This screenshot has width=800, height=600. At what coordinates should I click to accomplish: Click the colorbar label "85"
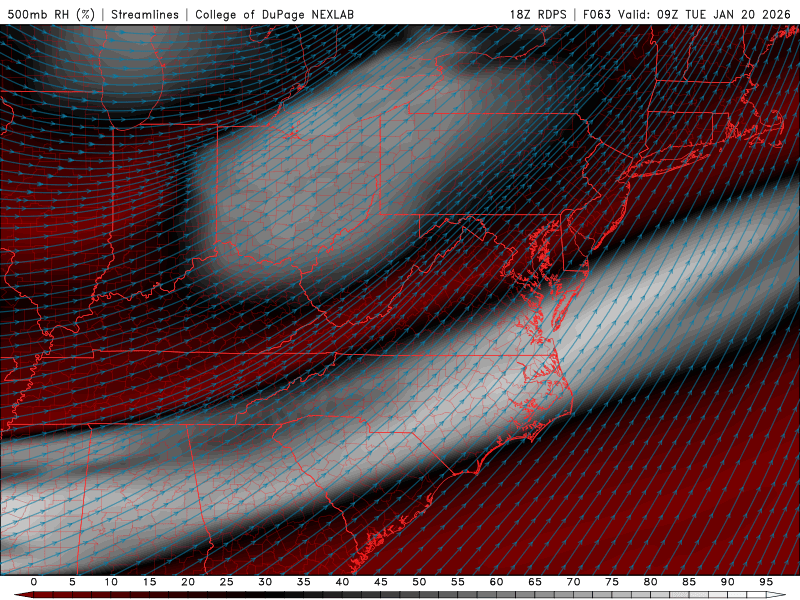(689, 582)
